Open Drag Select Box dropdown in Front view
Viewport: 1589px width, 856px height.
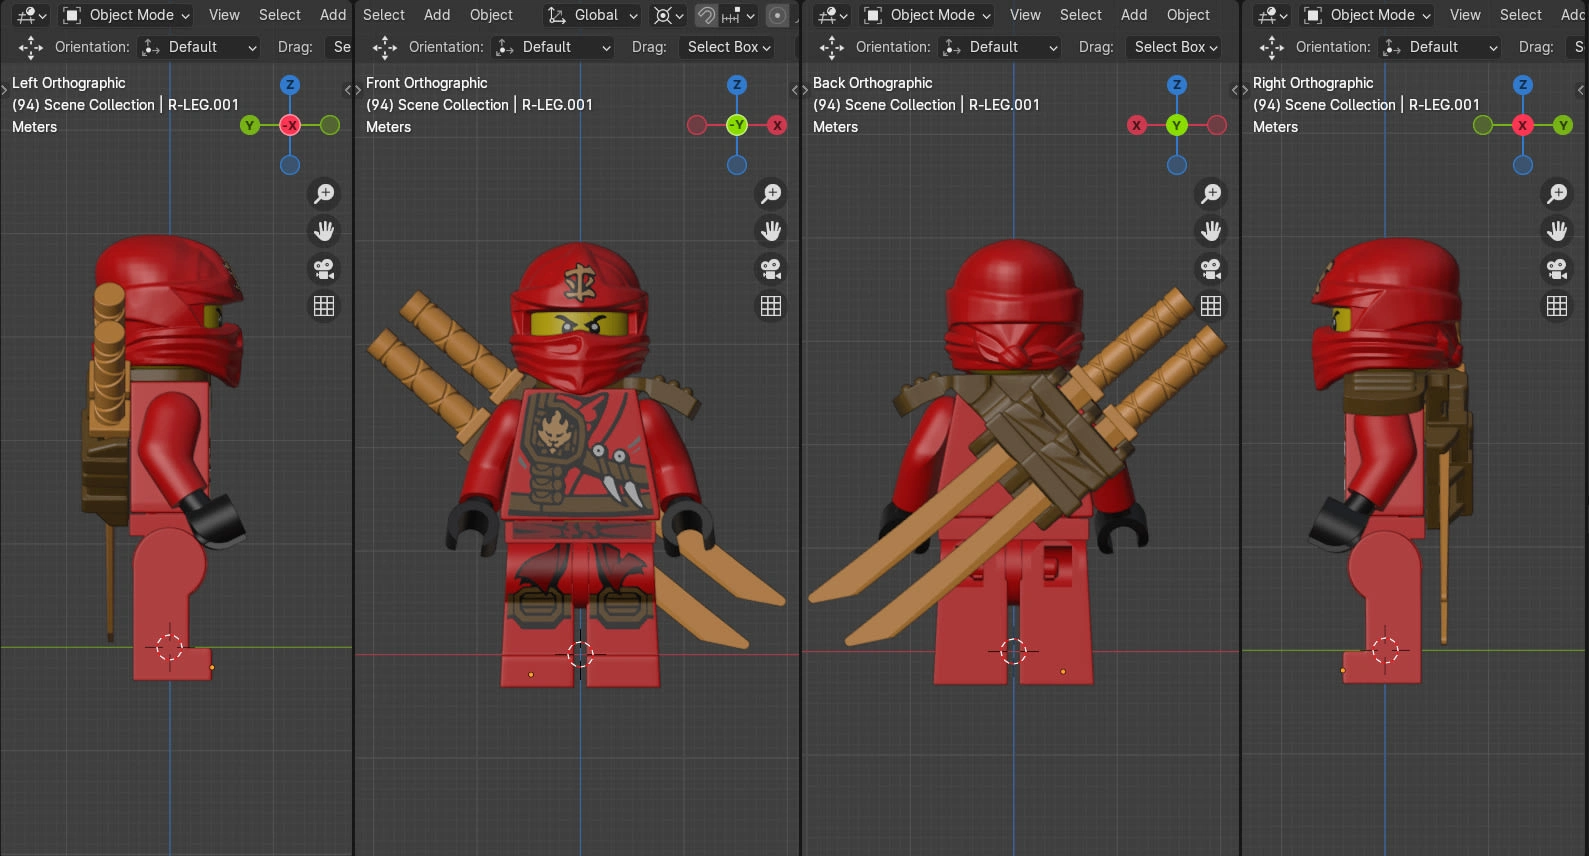point(729,47)
